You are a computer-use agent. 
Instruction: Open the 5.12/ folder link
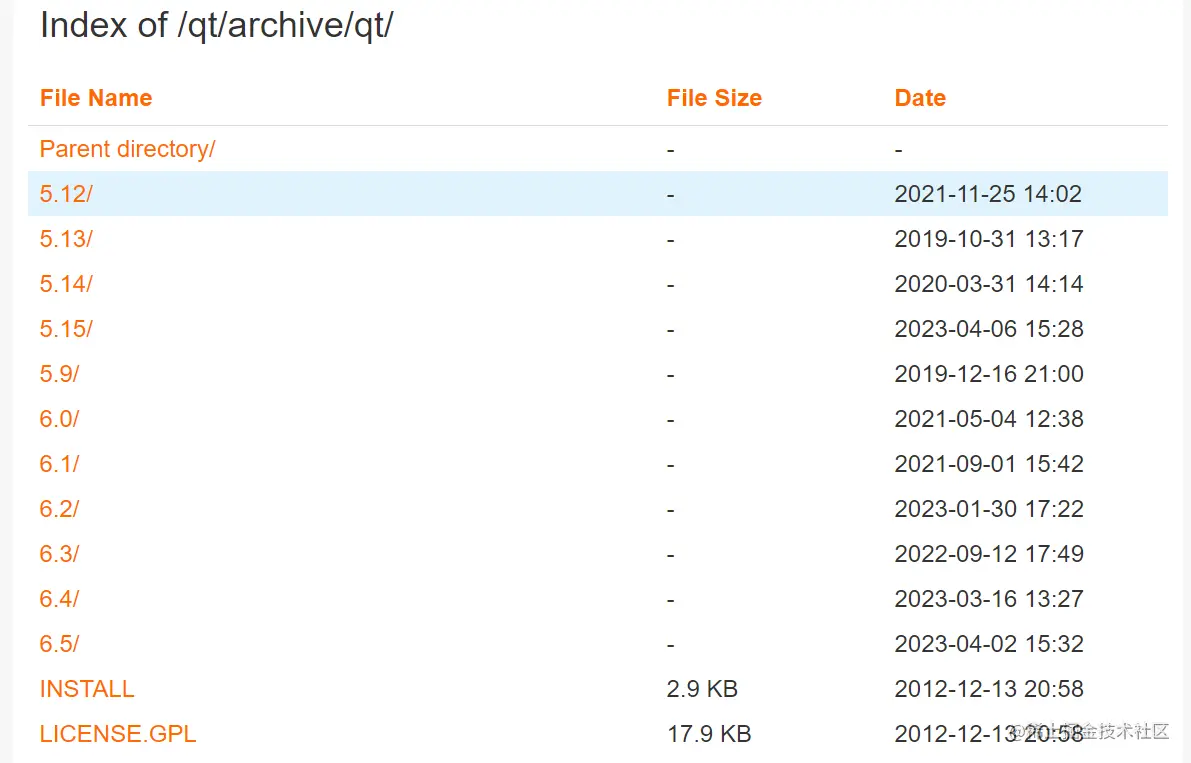(x=66, y=194)
